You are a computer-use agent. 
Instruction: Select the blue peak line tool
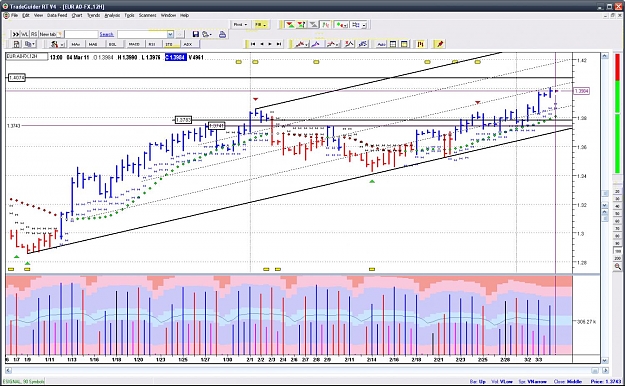(x=317, y=44)
